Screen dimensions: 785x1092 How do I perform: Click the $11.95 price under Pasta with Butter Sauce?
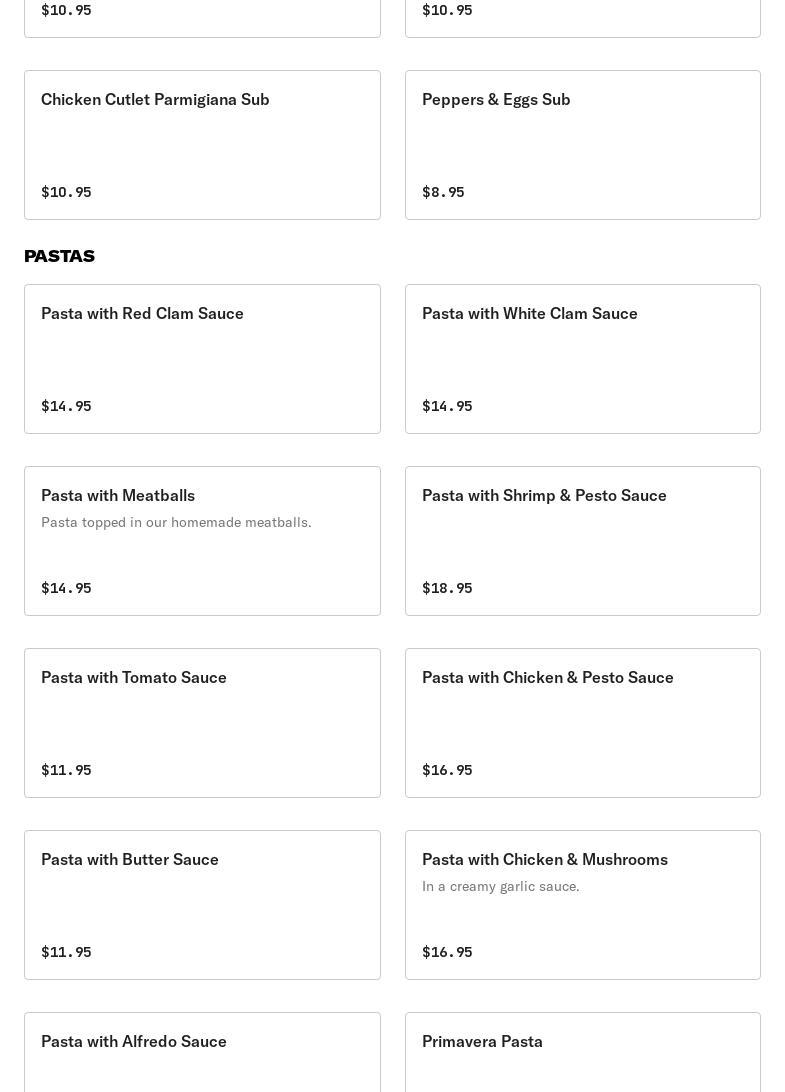pyautogui.click(x=66, y=952)
